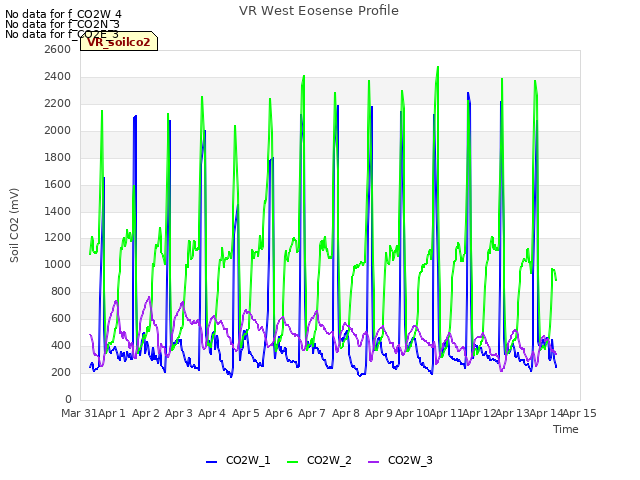This screenshot has height=480, width=640.
Task: Click the blue CO2W_1 peak on Apr 12
Action: pos(468,93)
